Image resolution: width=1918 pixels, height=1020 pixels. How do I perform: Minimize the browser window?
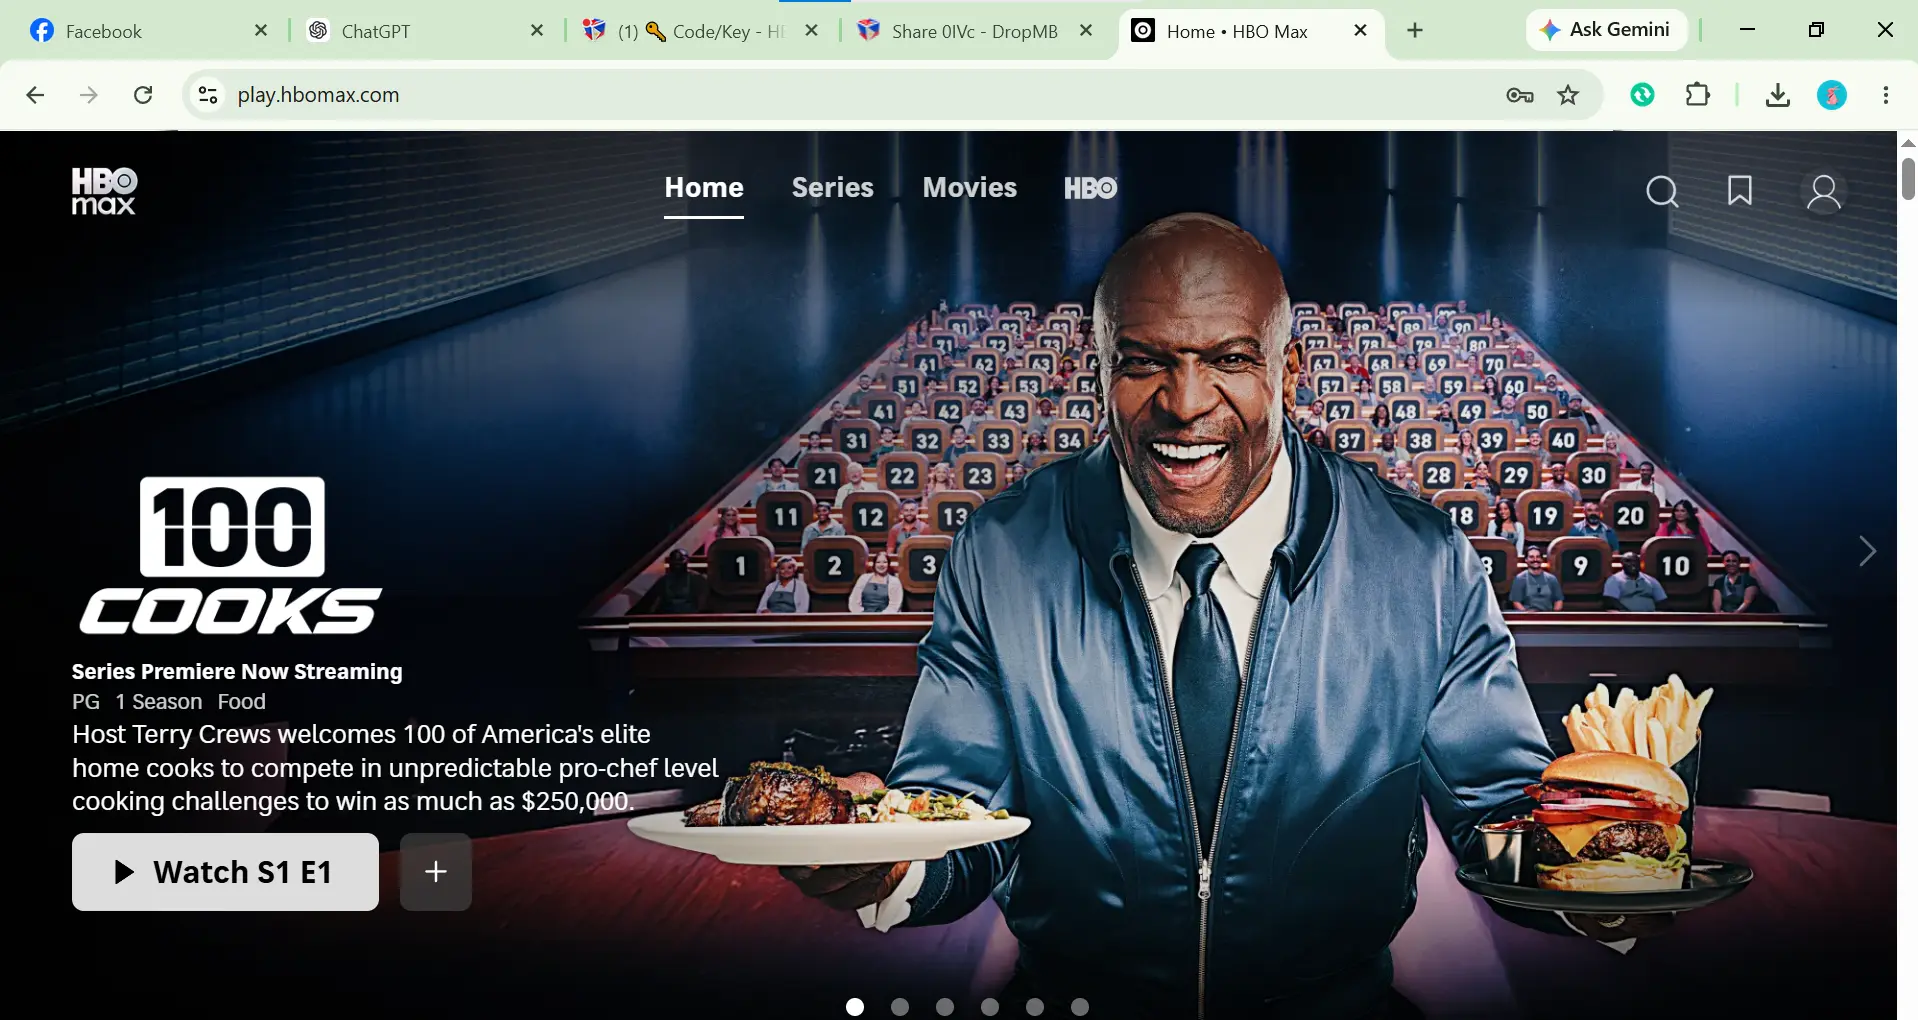[x=1747, y=30]
